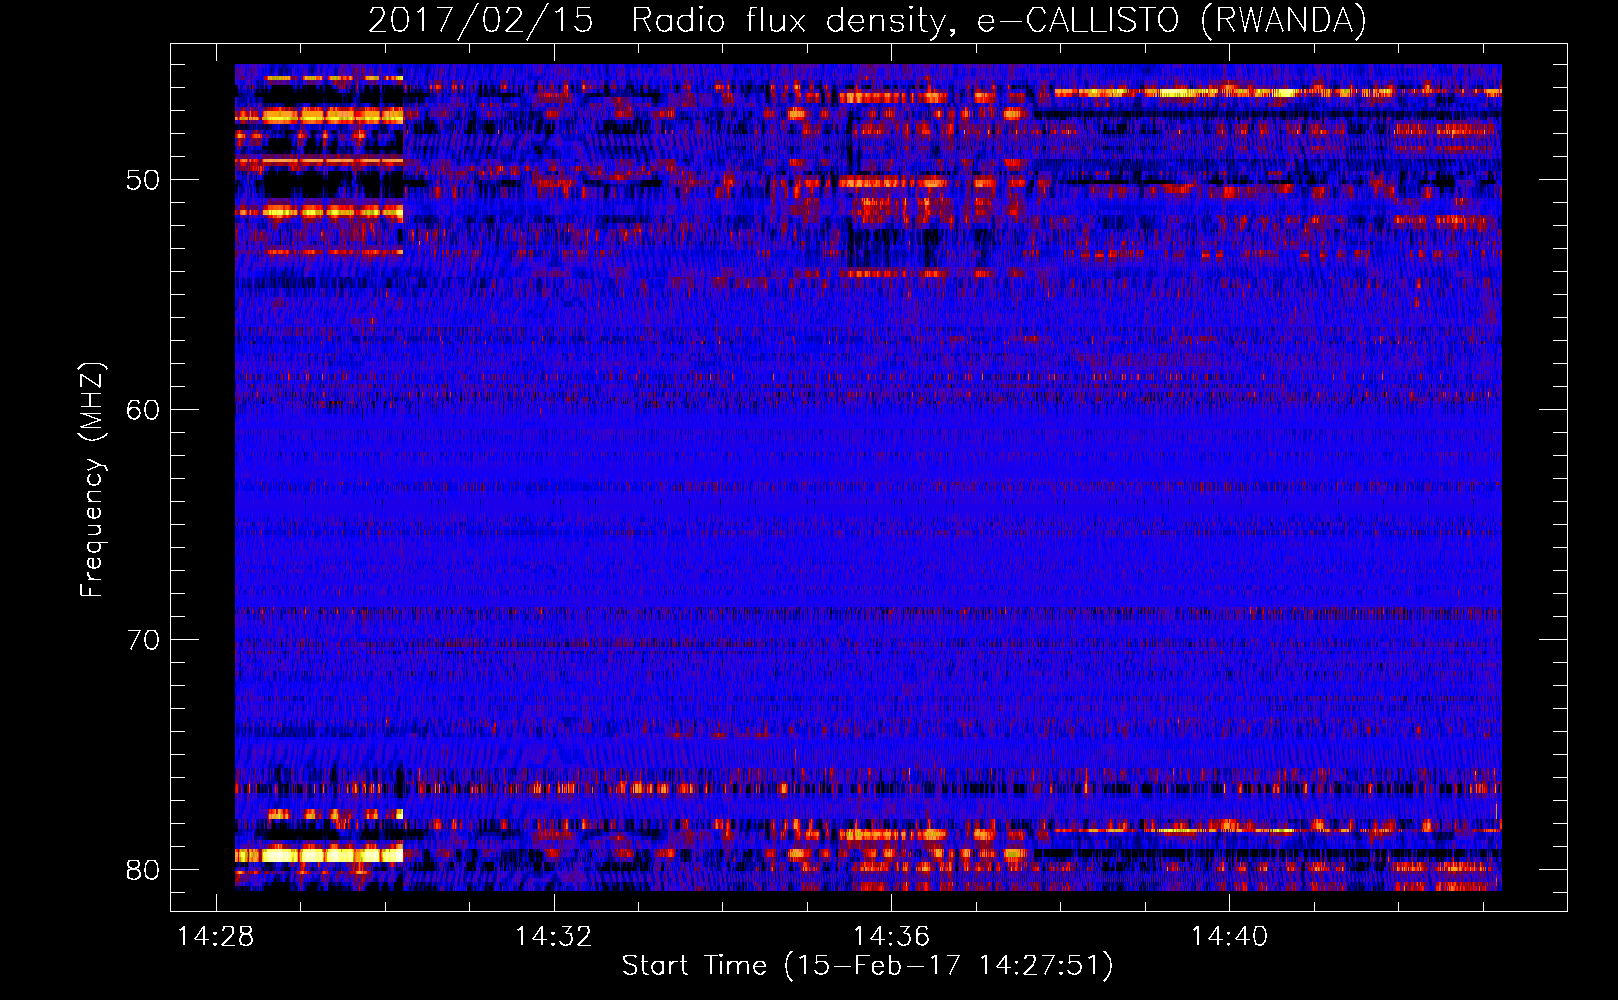Click the 80 frequency tick label

tap(143, 870)
